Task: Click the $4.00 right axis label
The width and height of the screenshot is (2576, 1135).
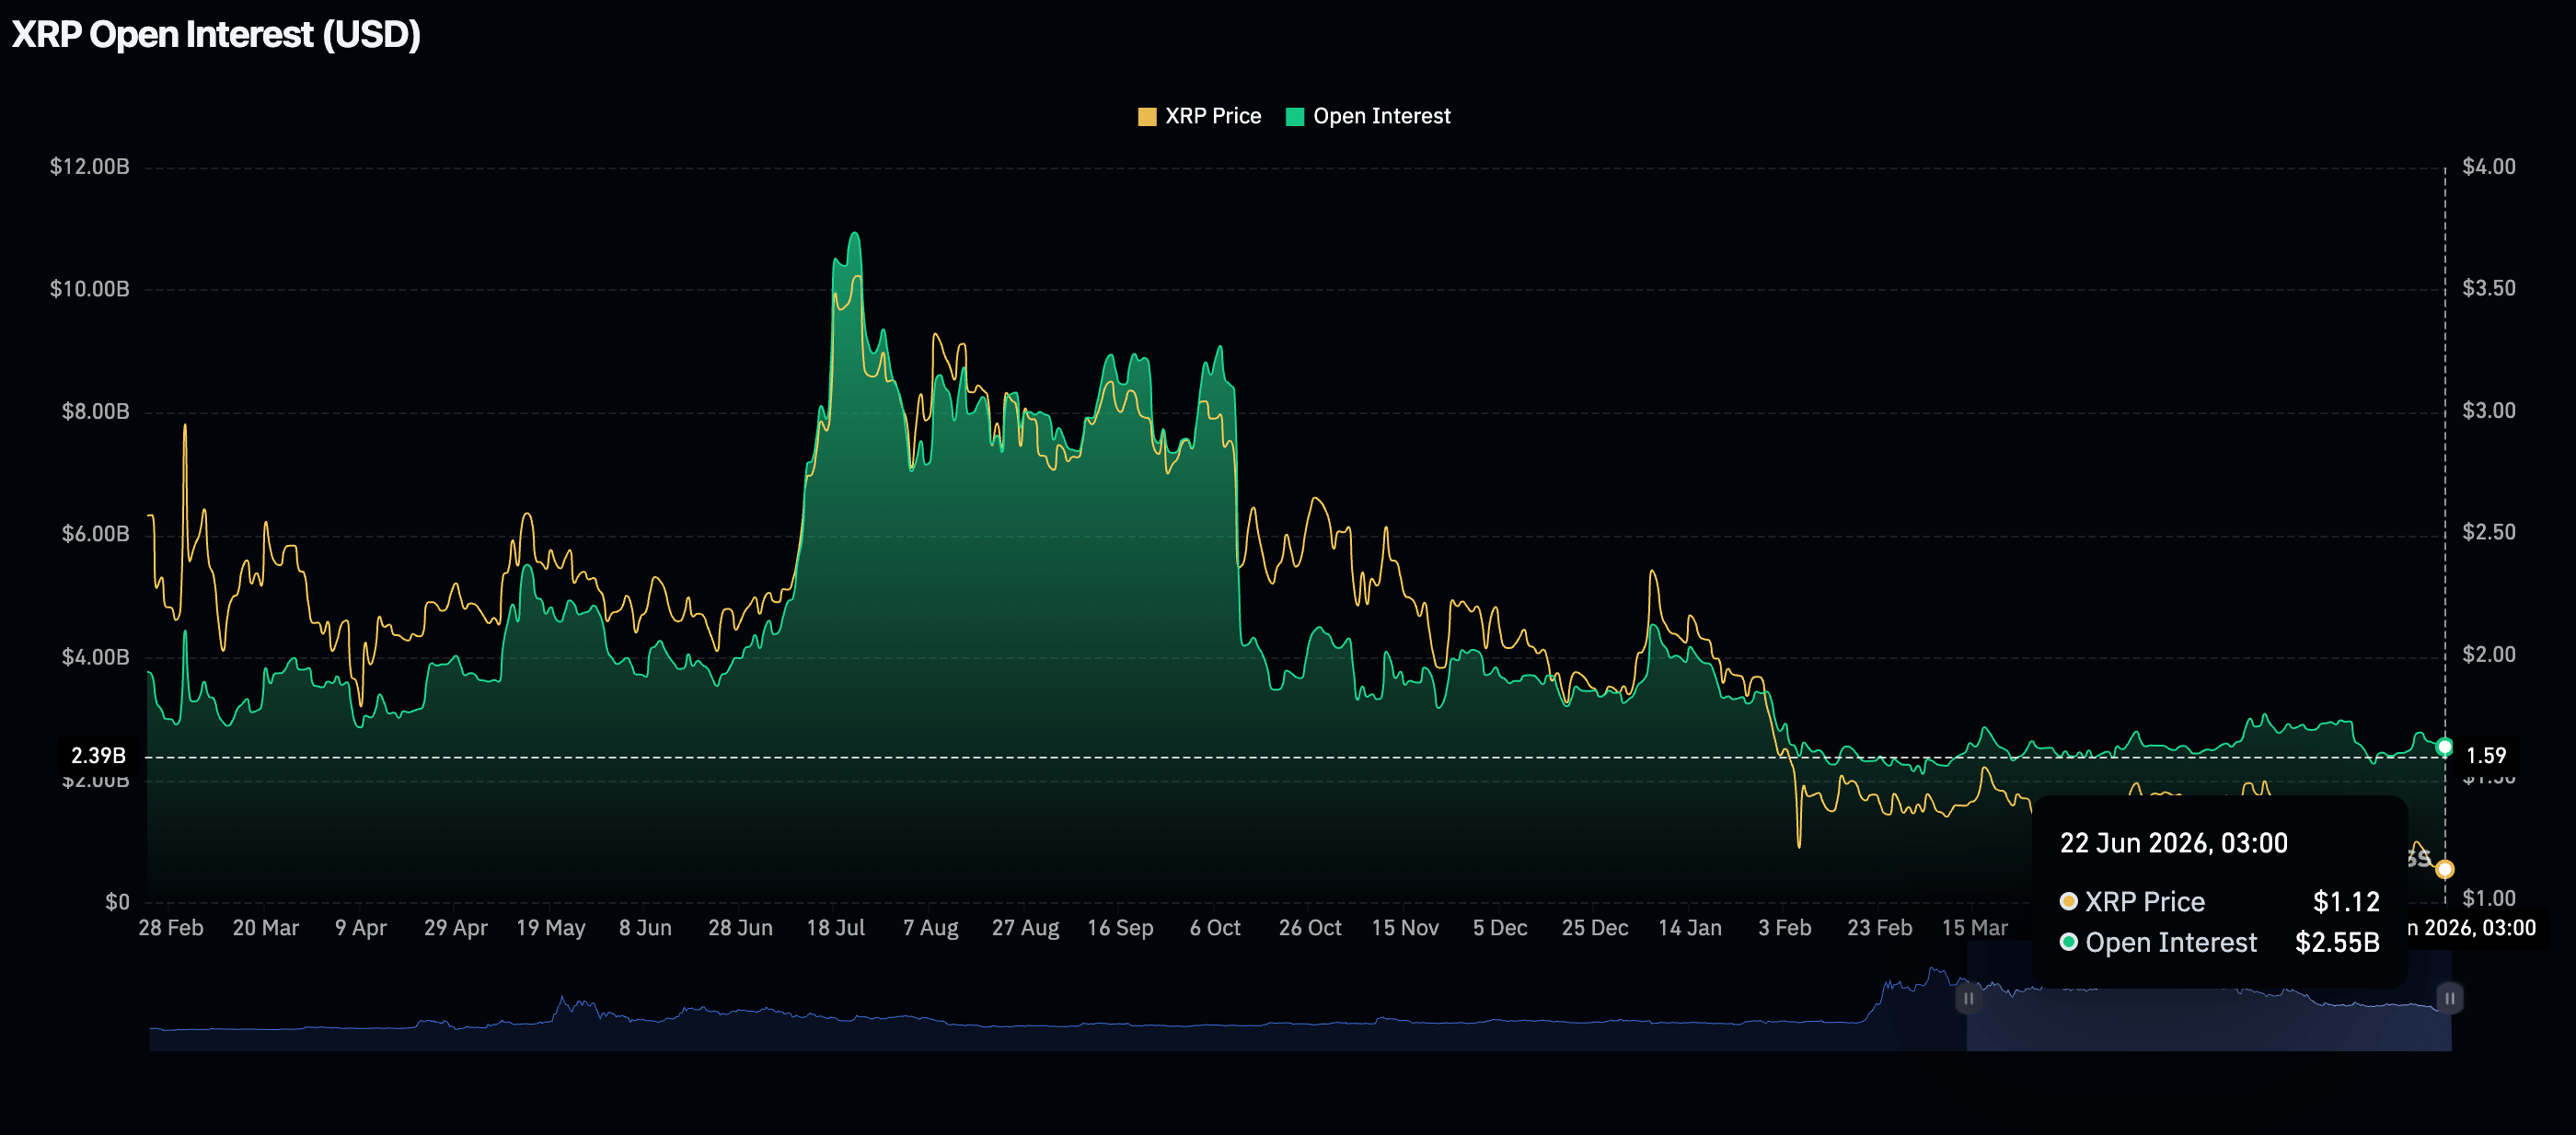Action: 2489,167
